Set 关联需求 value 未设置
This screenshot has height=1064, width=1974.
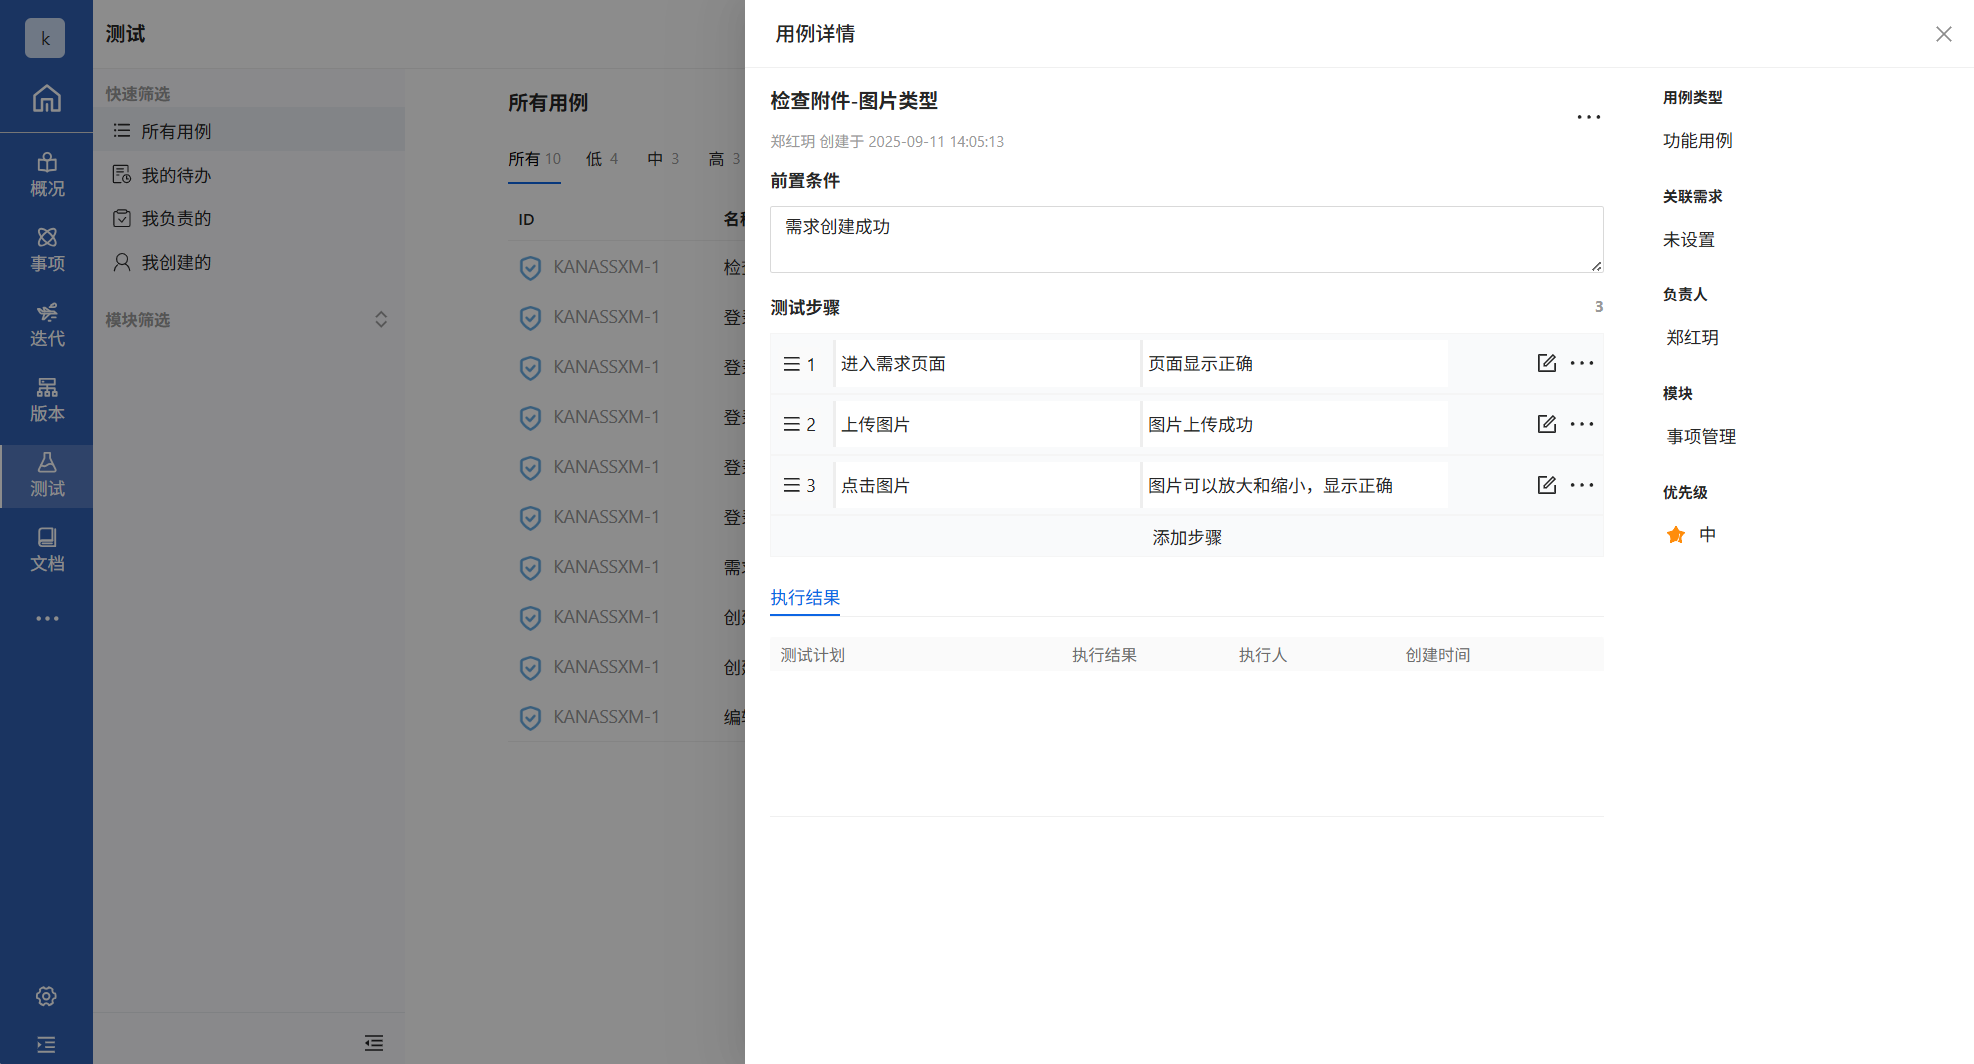[1689, 240]
